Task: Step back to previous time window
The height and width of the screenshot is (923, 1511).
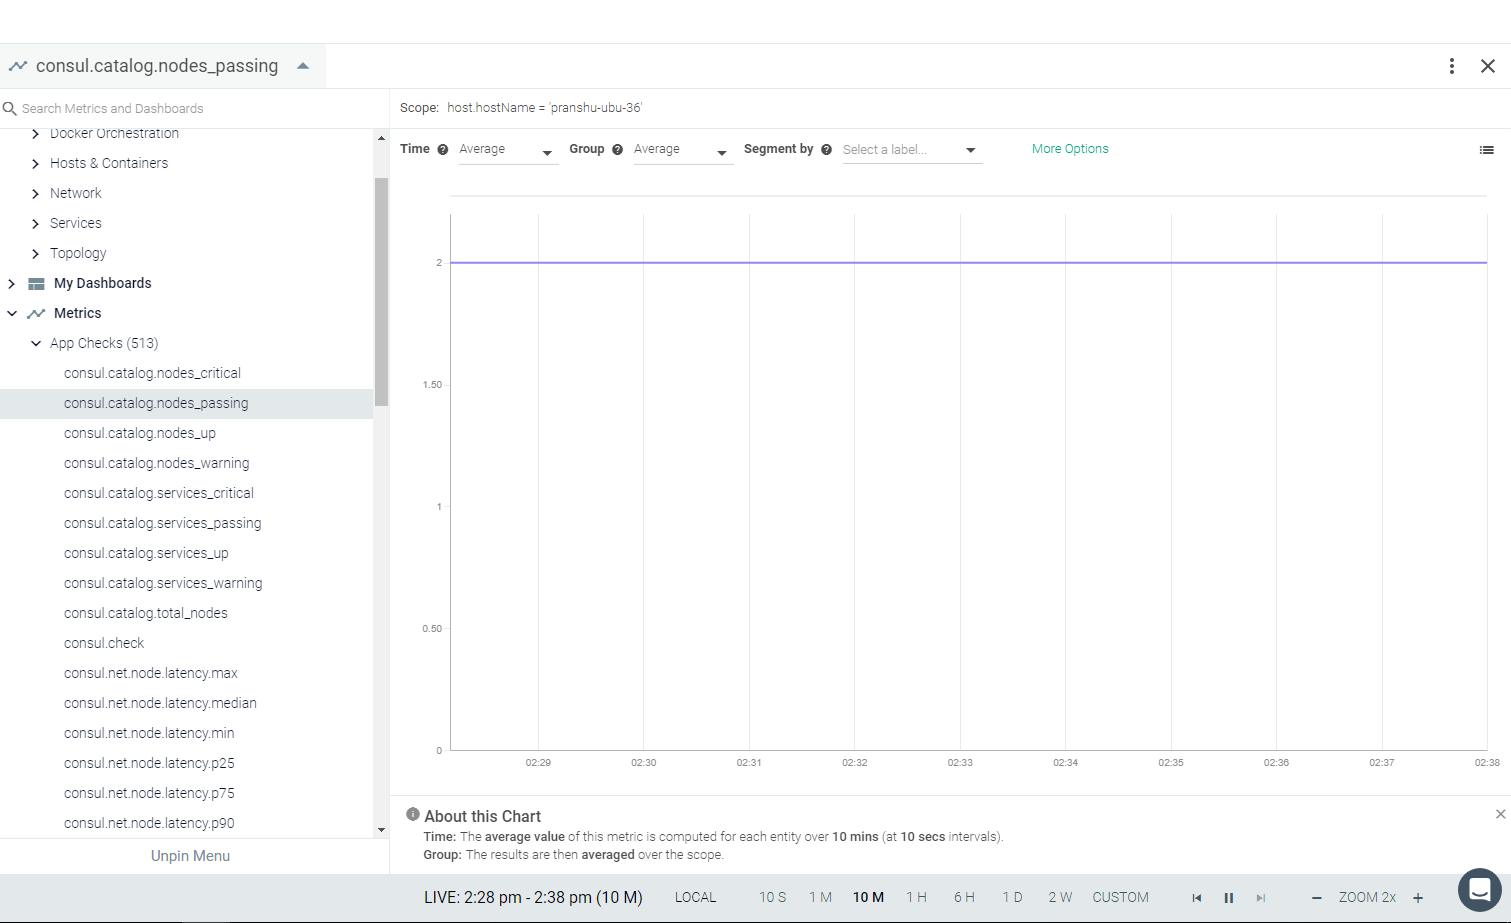Action: 1197,898
